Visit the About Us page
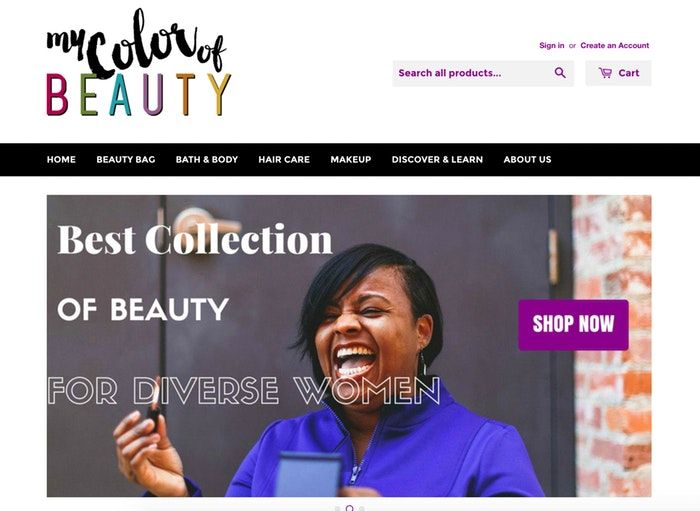This screenshot has width=700, height=511. click(x=527, y=160)
